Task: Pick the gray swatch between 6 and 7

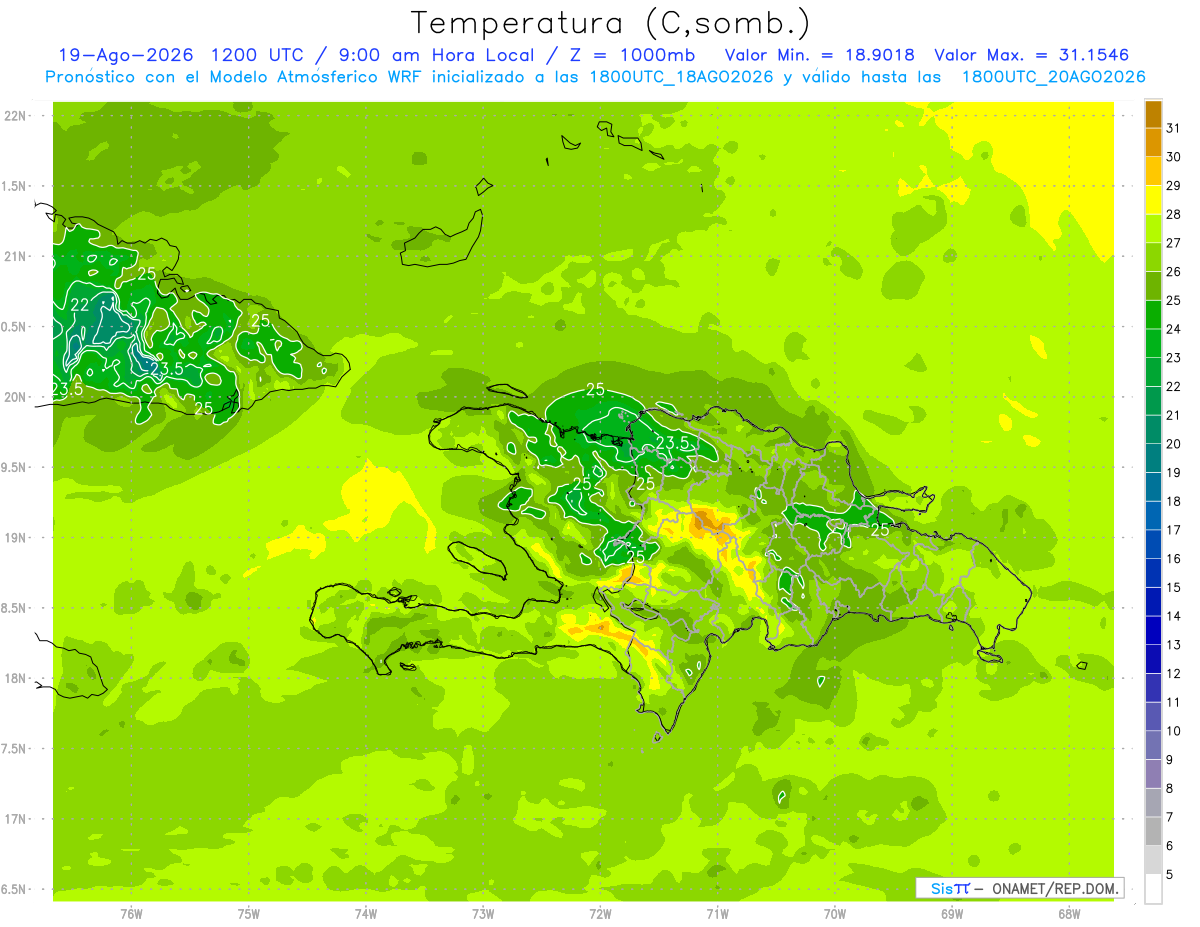Action: (1153, 831)
